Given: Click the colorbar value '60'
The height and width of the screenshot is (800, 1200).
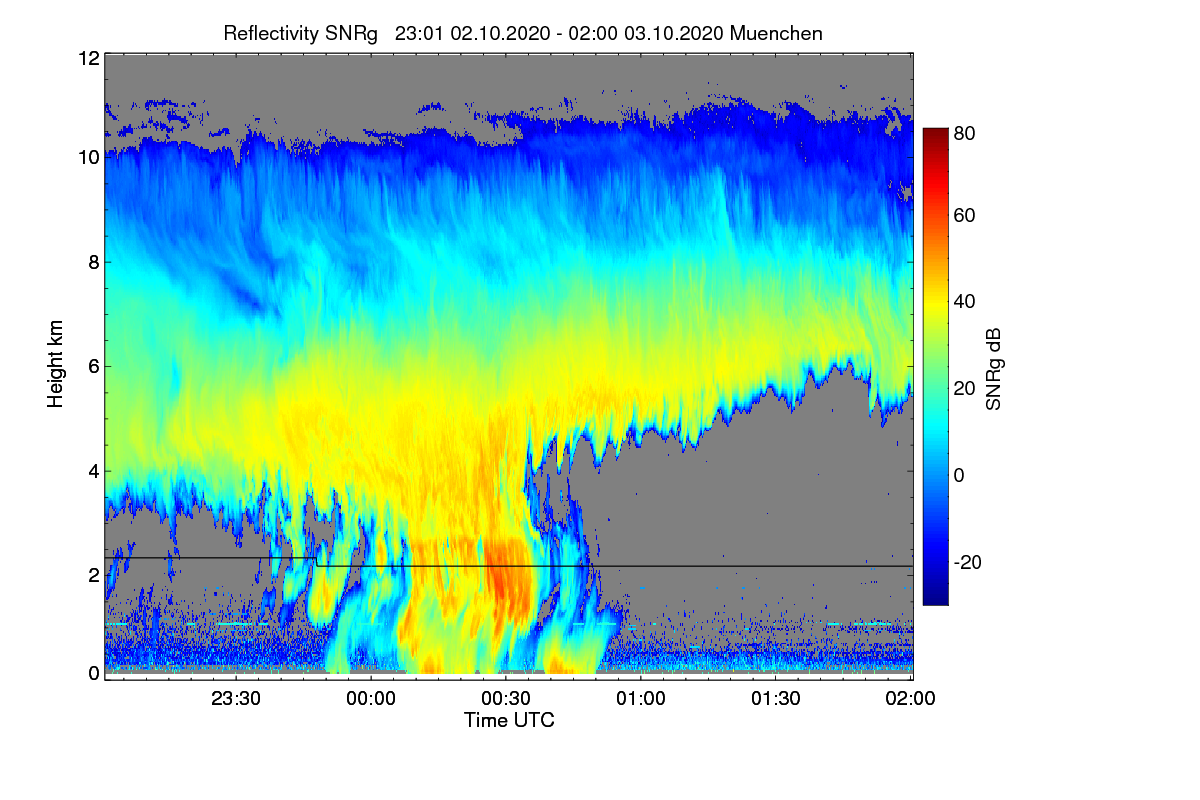Looking at the screenshot, I should [965, 216].
